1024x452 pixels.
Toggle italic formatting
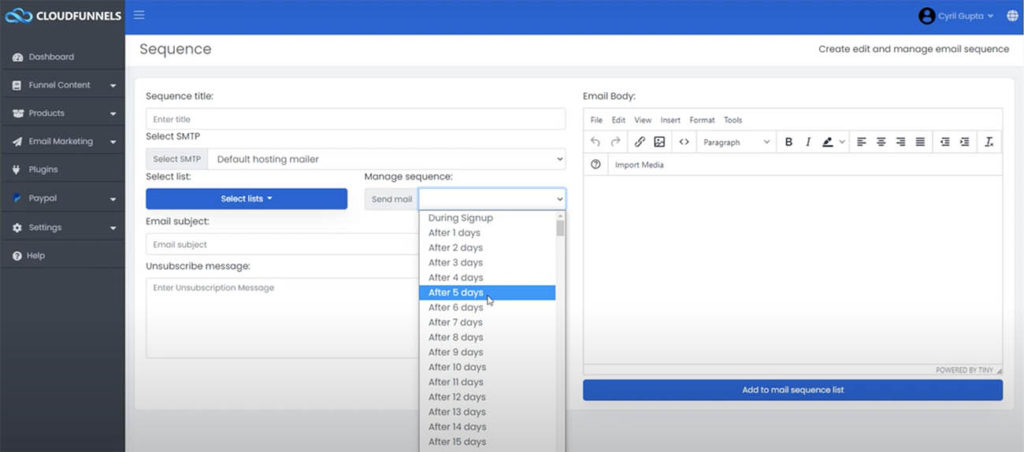coord(808,142)
